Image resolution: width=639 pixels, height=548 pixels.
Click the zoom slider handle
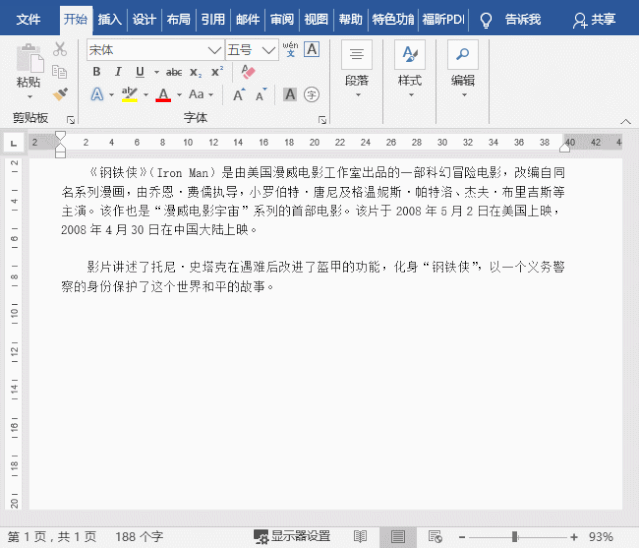tap(515, 537)
